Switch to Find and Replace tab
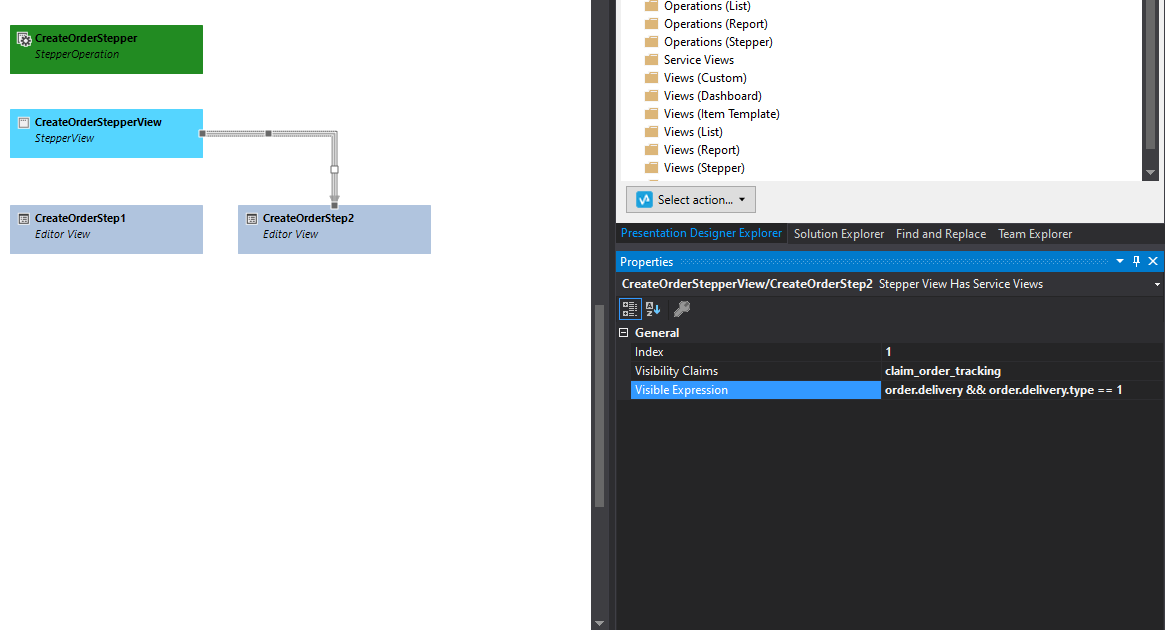1165x630 pixels. (941, 234)
